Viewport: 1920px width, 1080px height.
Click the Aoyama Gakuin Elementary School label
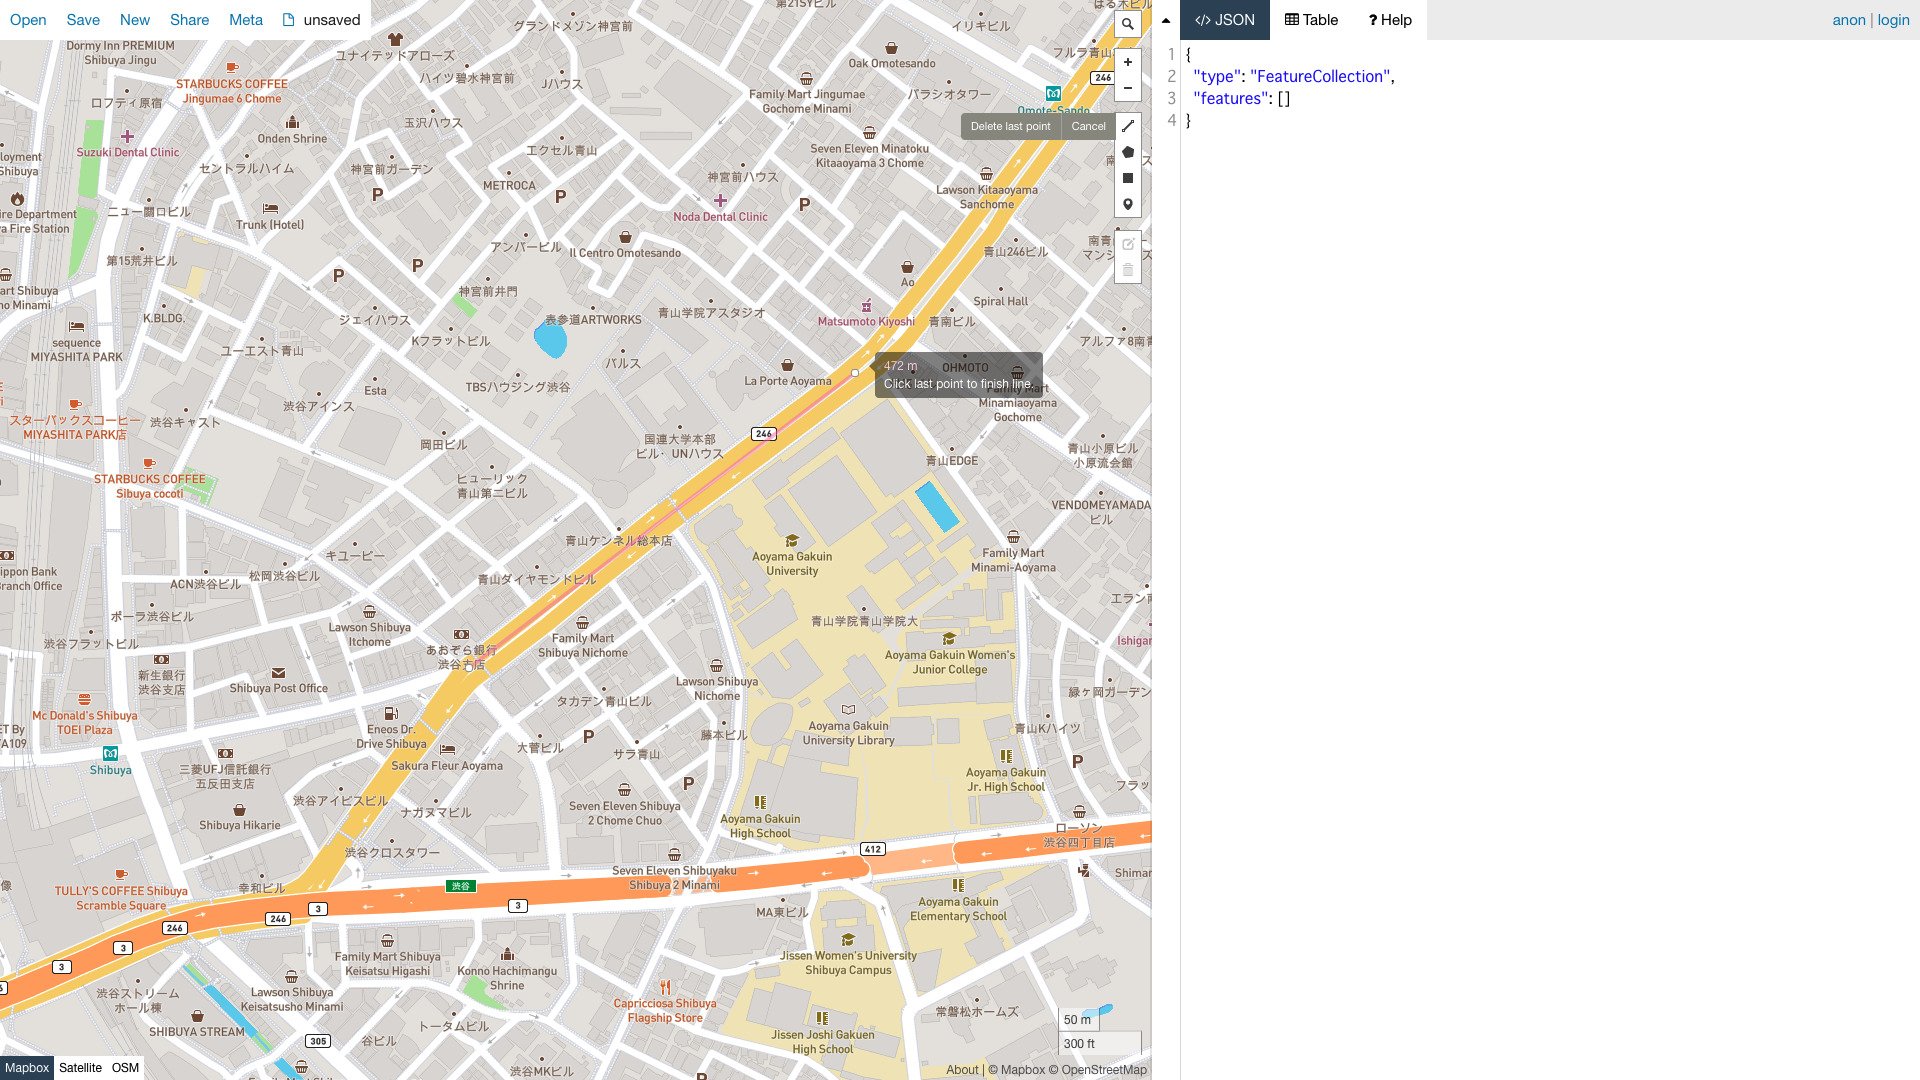958,909
